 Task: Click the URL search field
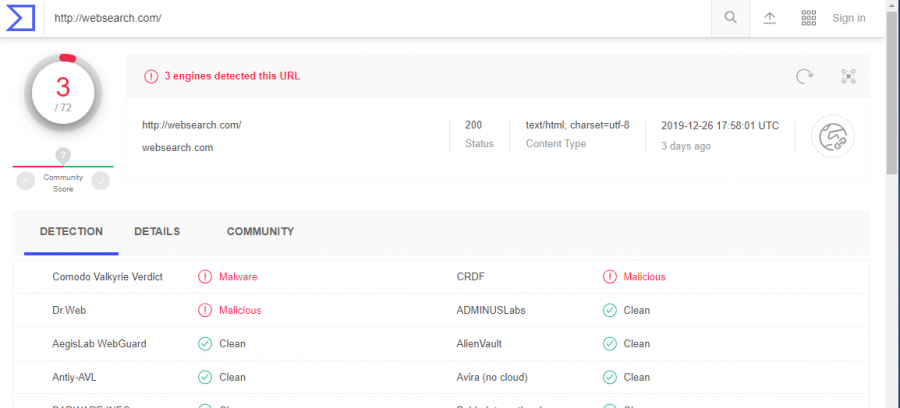coord(378,18)
